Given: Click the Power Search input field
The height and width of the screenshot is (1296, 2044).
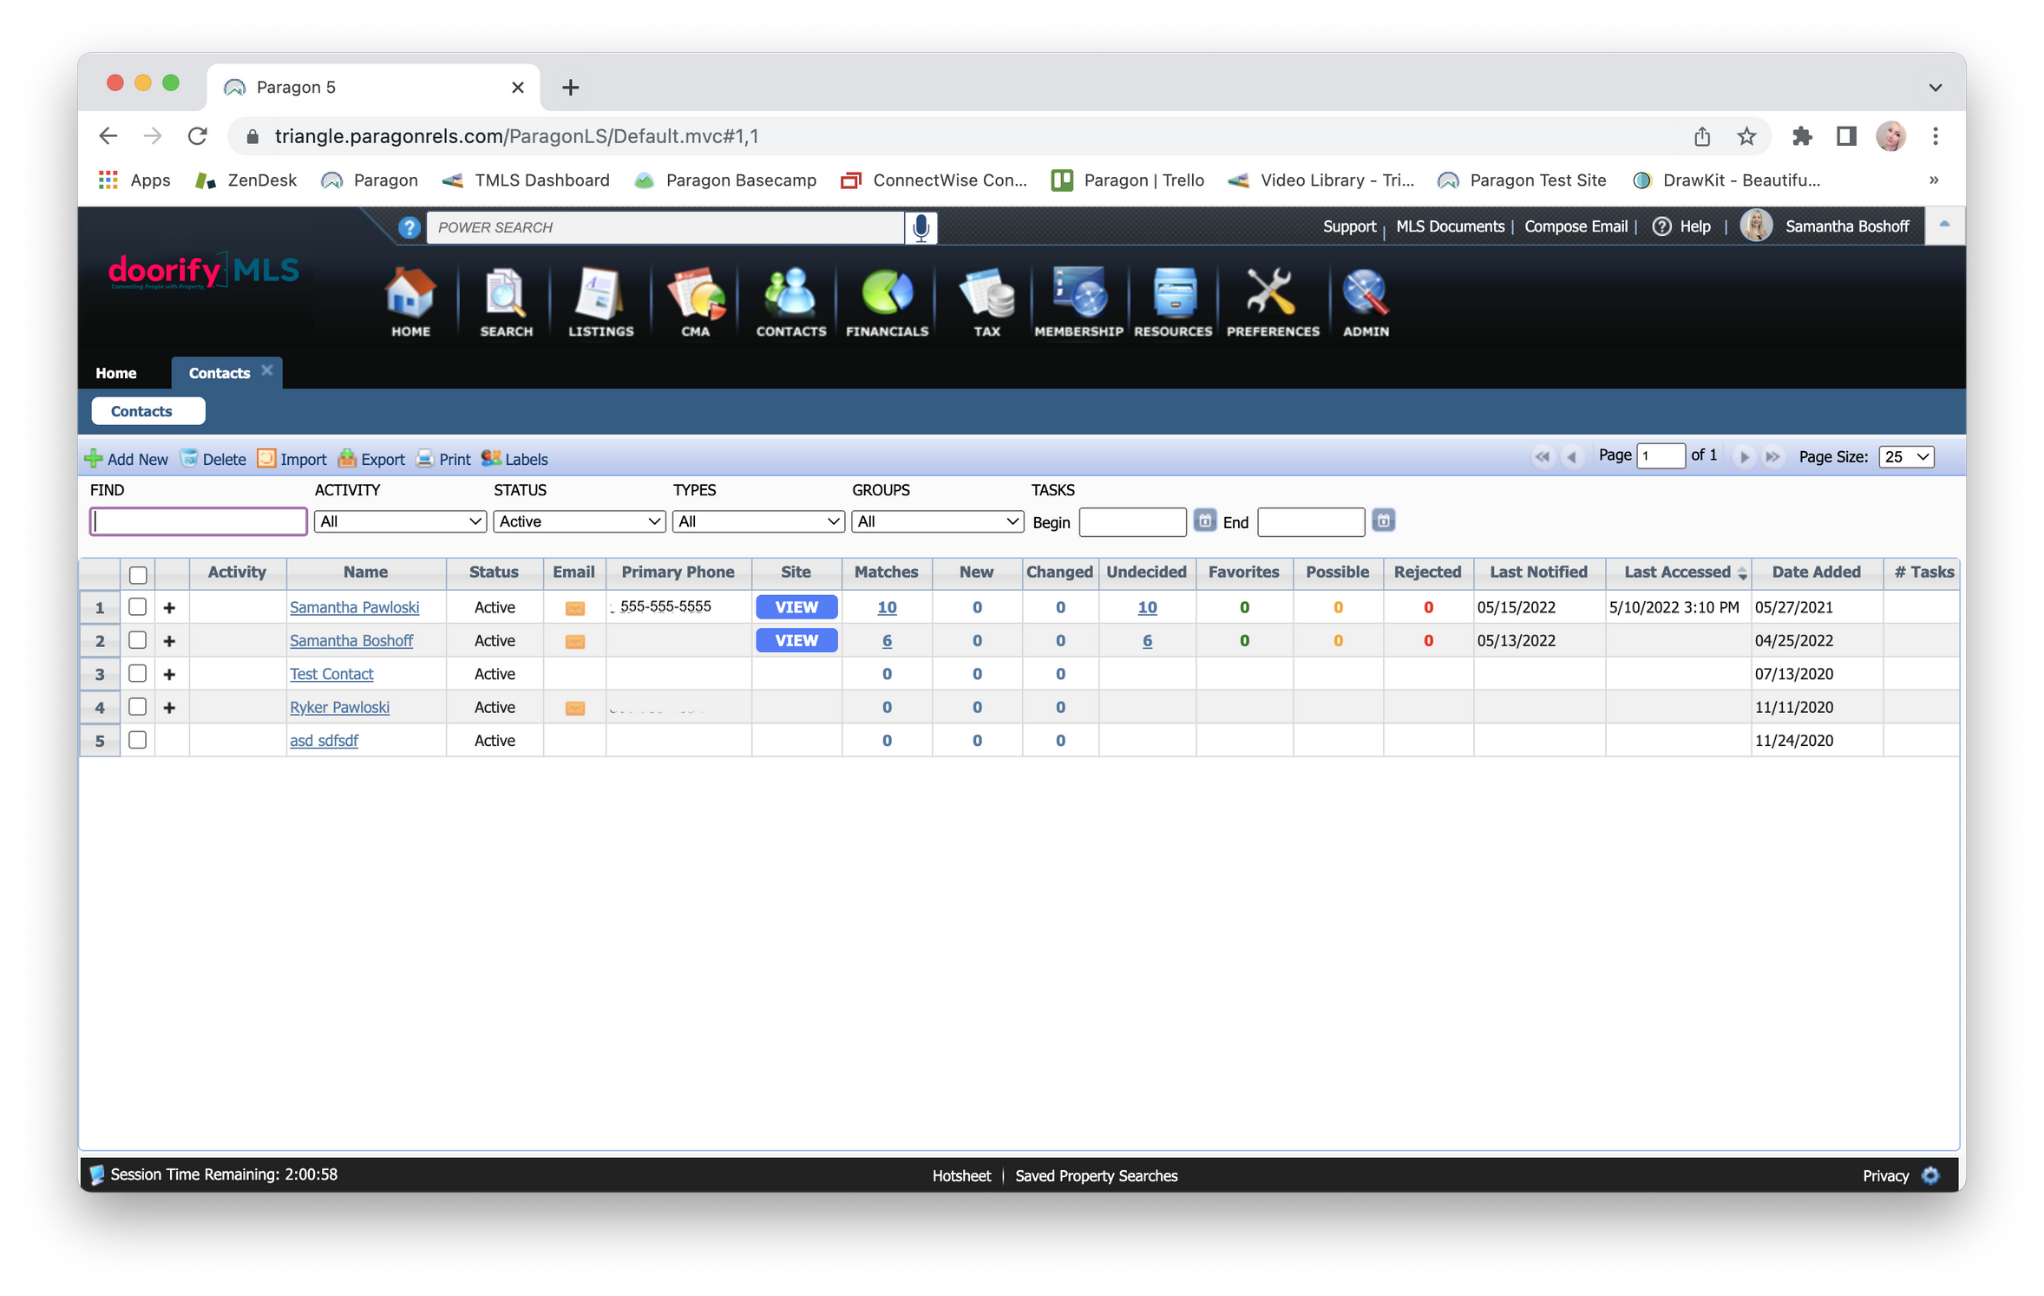Looking at the screenshot, I should tap(665, 227).
